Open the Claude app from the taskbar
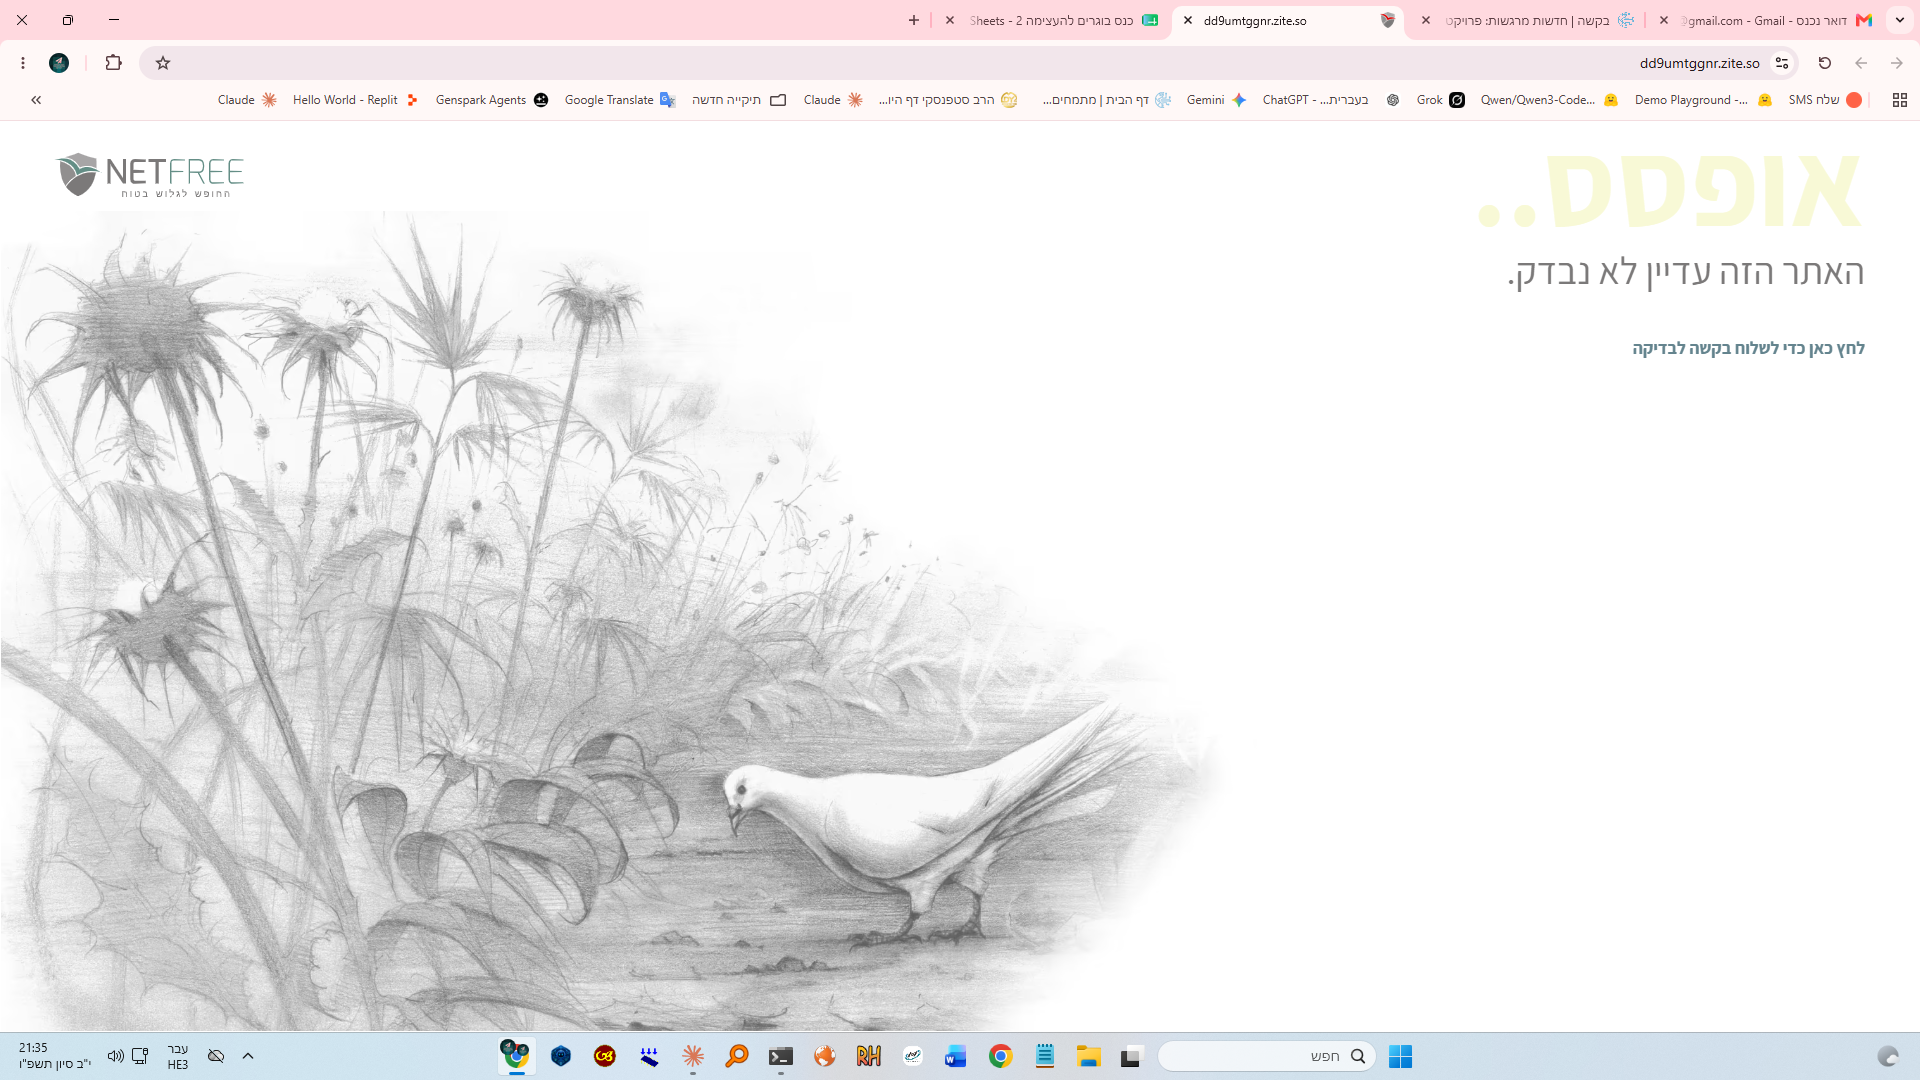 [x=693, y=1056]
